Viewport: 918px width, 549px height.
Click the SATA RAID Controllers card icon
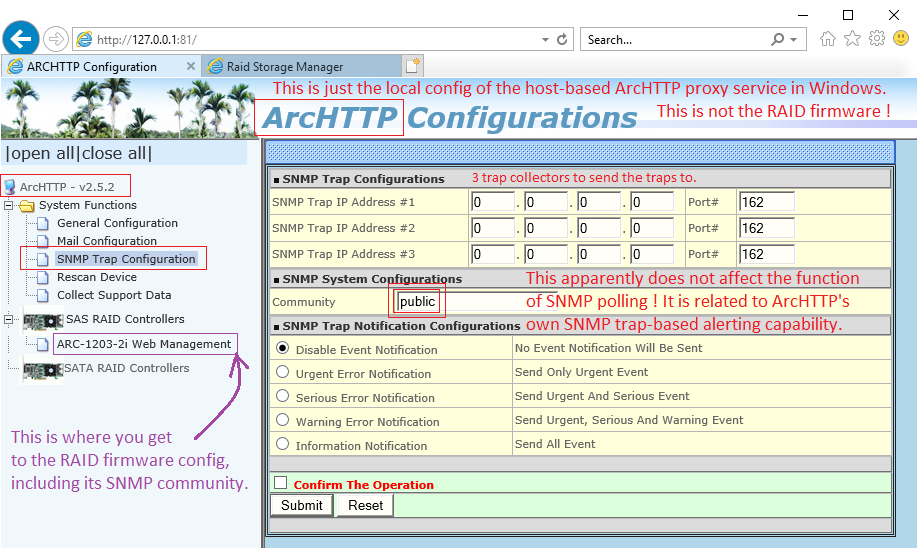click(x=43, y=369)
